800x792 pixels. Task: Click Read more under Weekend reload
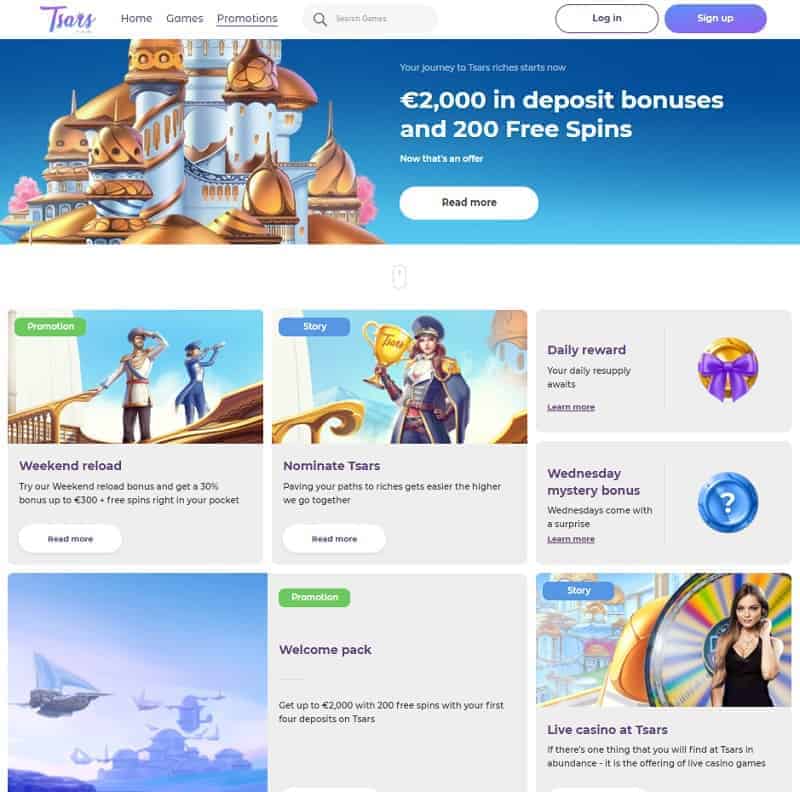pyautogui.click(x=70, y=539)
